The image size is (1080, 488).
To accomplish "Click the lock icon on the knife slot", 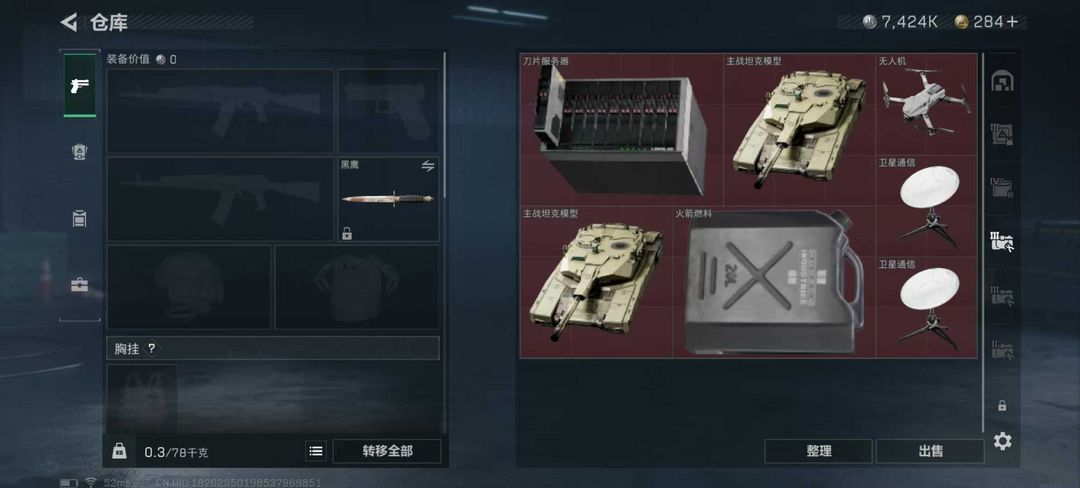I will pyautogui.click(x=347, y=233).
